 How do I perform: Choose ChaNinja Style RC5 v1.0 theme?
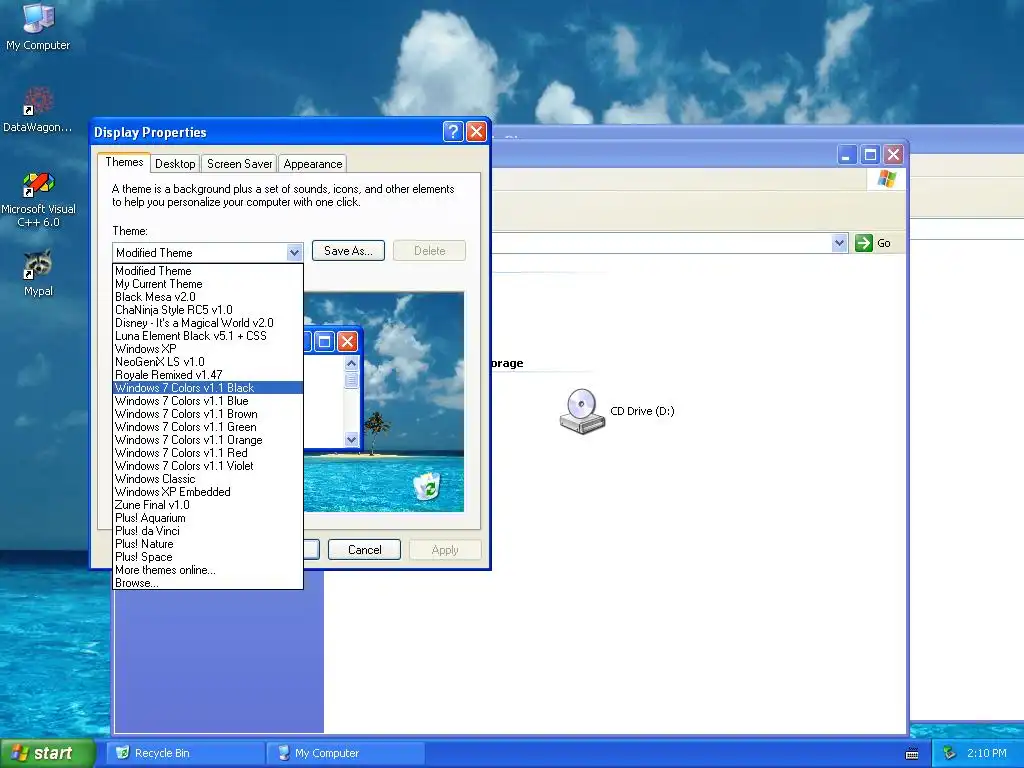(208, 310)
